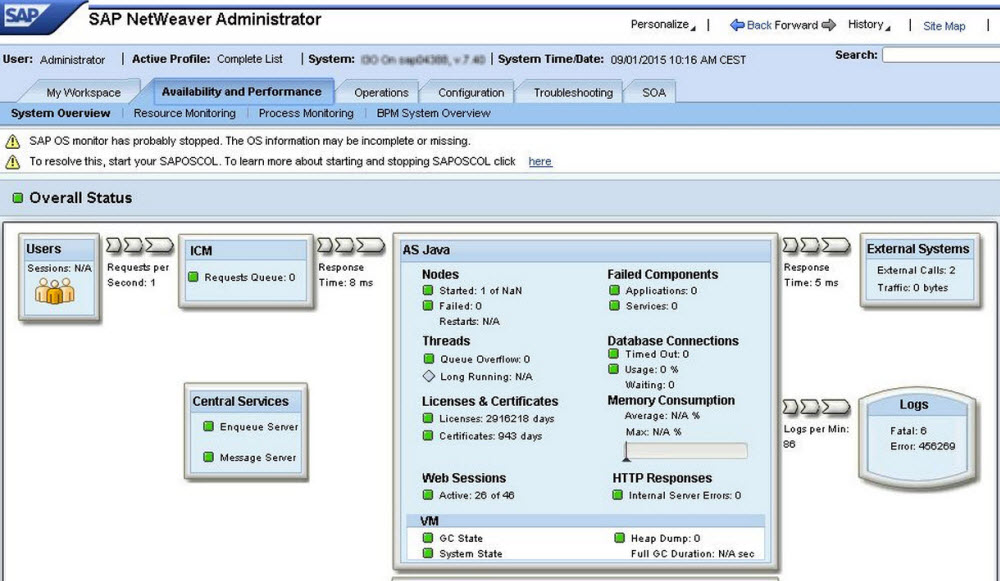Click the Back link
Viewport: 1000px width, 581px height.
(759, 25)
